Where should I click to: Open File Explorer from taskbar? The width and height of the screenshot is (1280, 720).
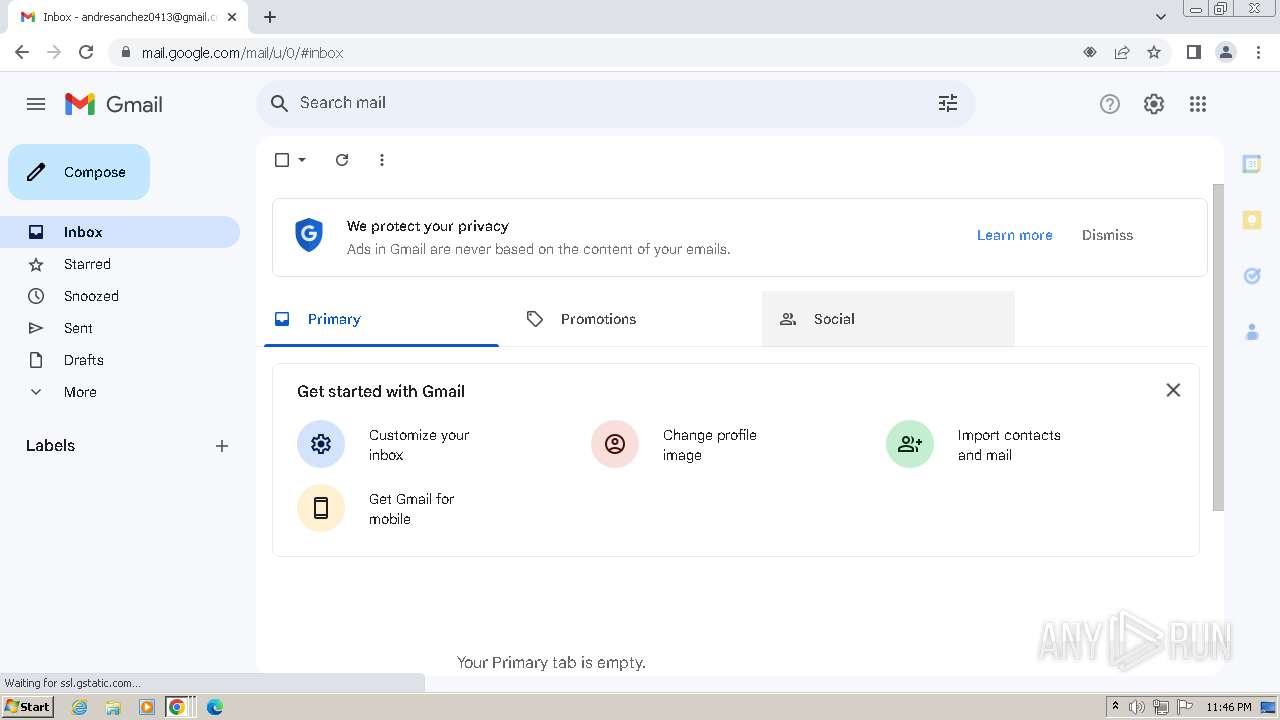[x=113, y=707]
